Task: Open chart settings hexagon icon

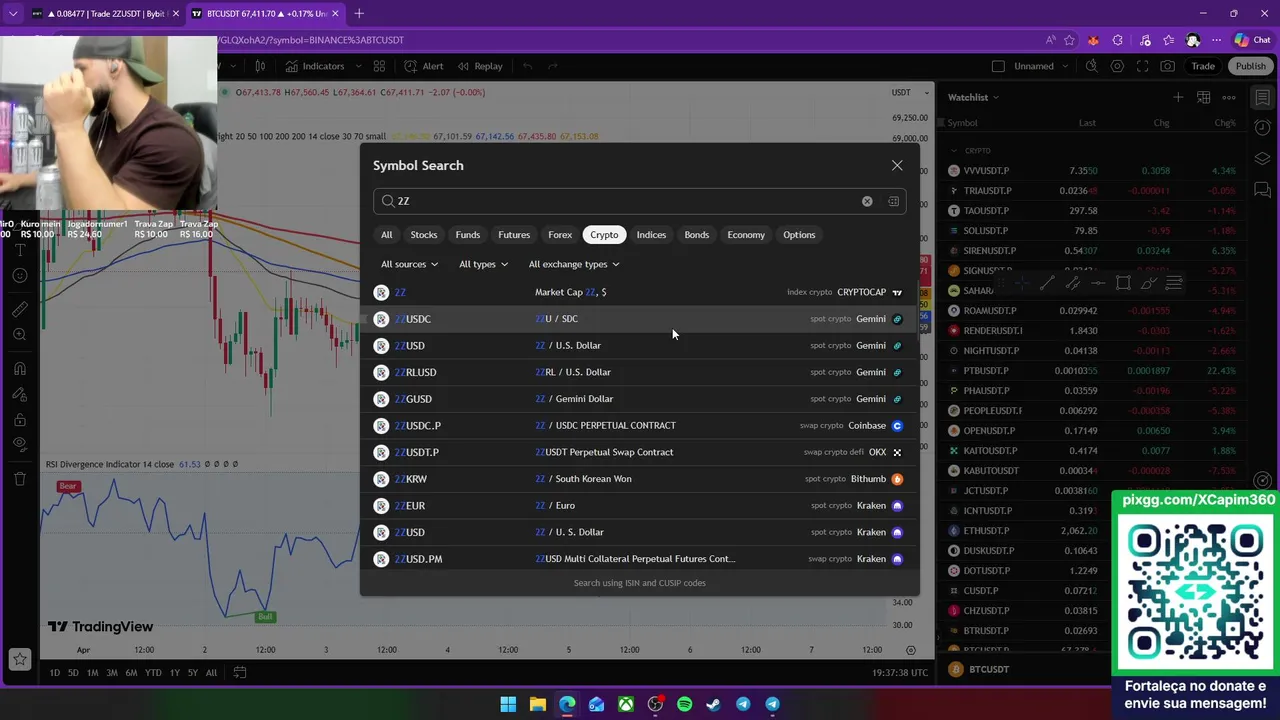Action: click(1117, 66)
